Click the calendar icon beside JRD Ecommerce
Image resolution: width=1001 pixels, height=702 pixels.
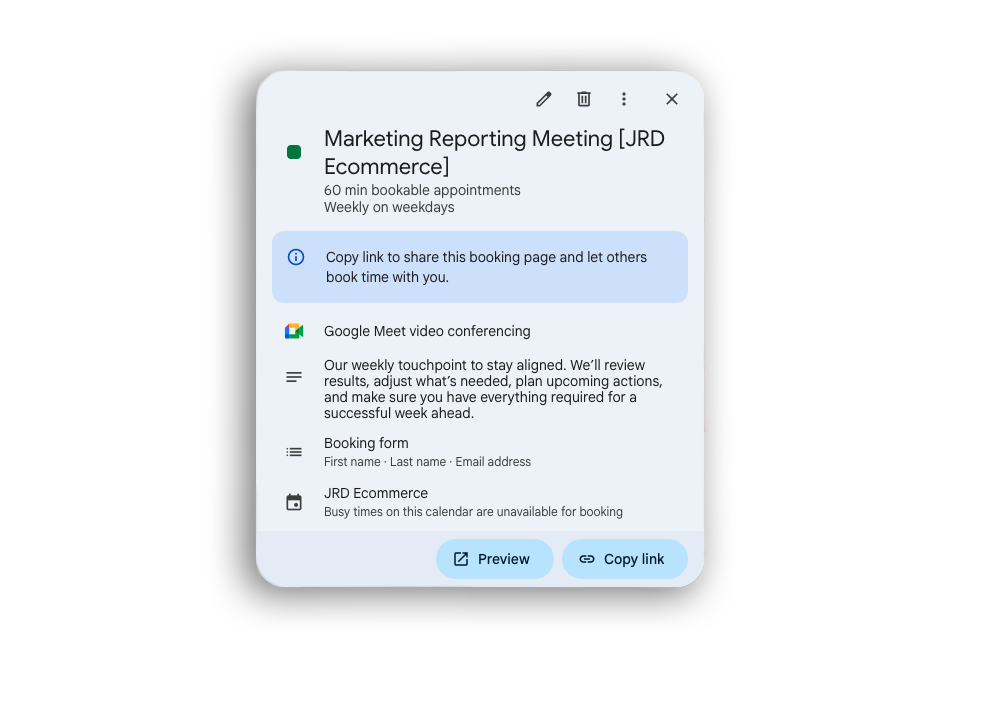point(294,502)
